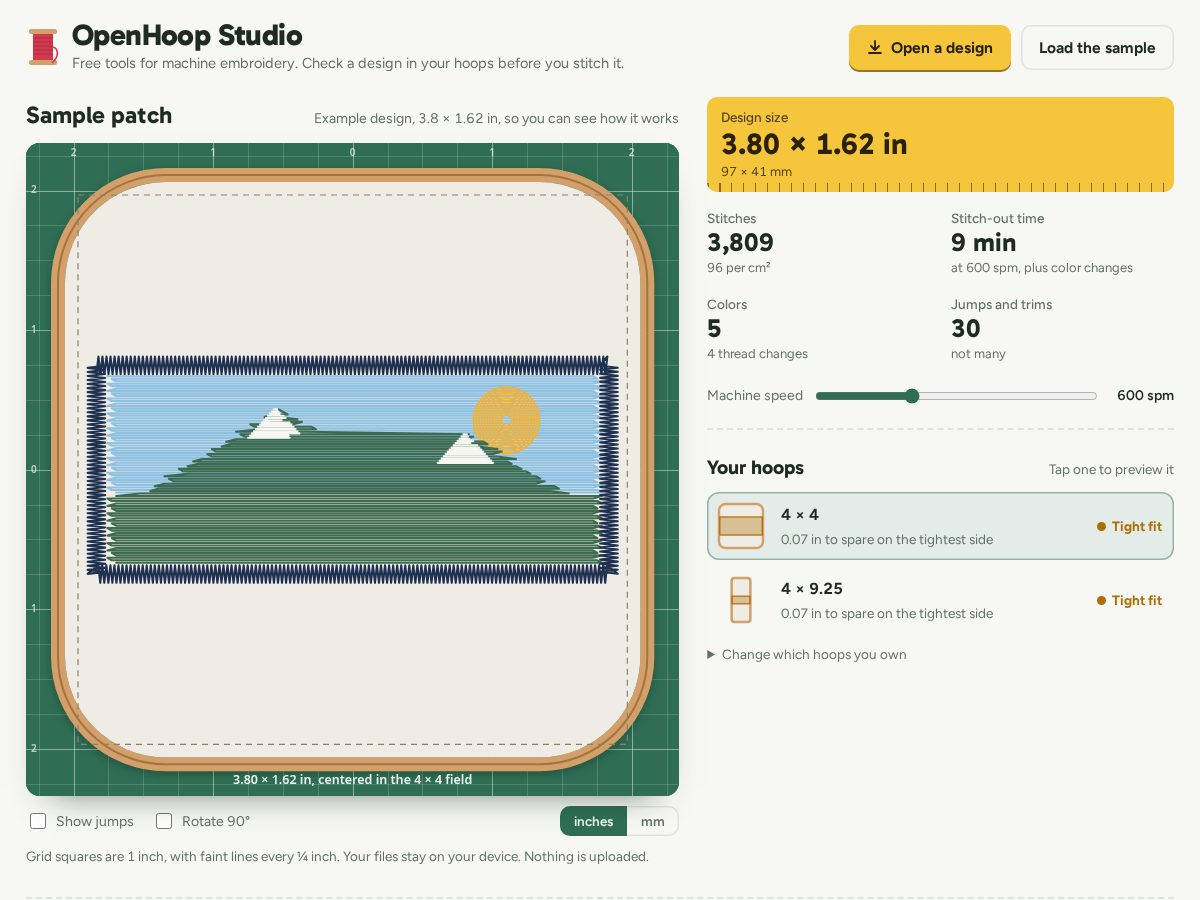Screen dimensions: 1200x900
Task: Click the OpenHoop Studio title
Action: coord(187,36)
